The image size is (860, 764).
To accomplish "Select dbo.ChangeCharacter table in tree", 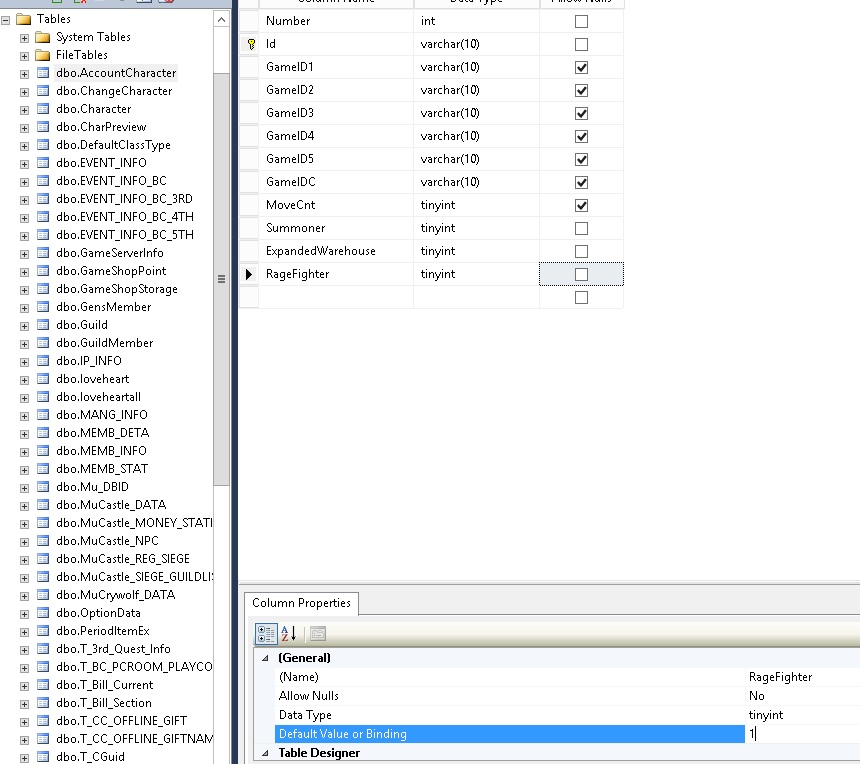I will pos(114,91).
